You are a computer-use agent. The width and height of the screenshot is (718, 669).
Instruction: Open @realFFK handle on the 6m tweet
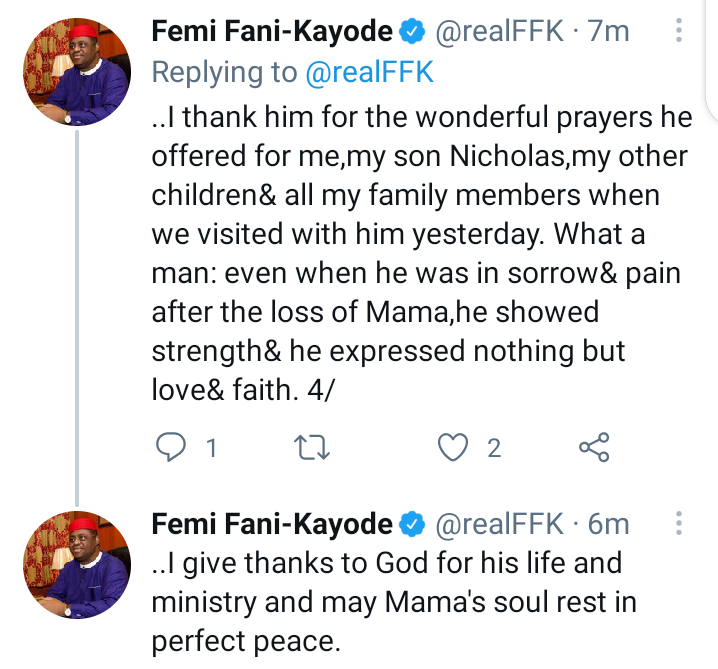[x=499, y=524]
